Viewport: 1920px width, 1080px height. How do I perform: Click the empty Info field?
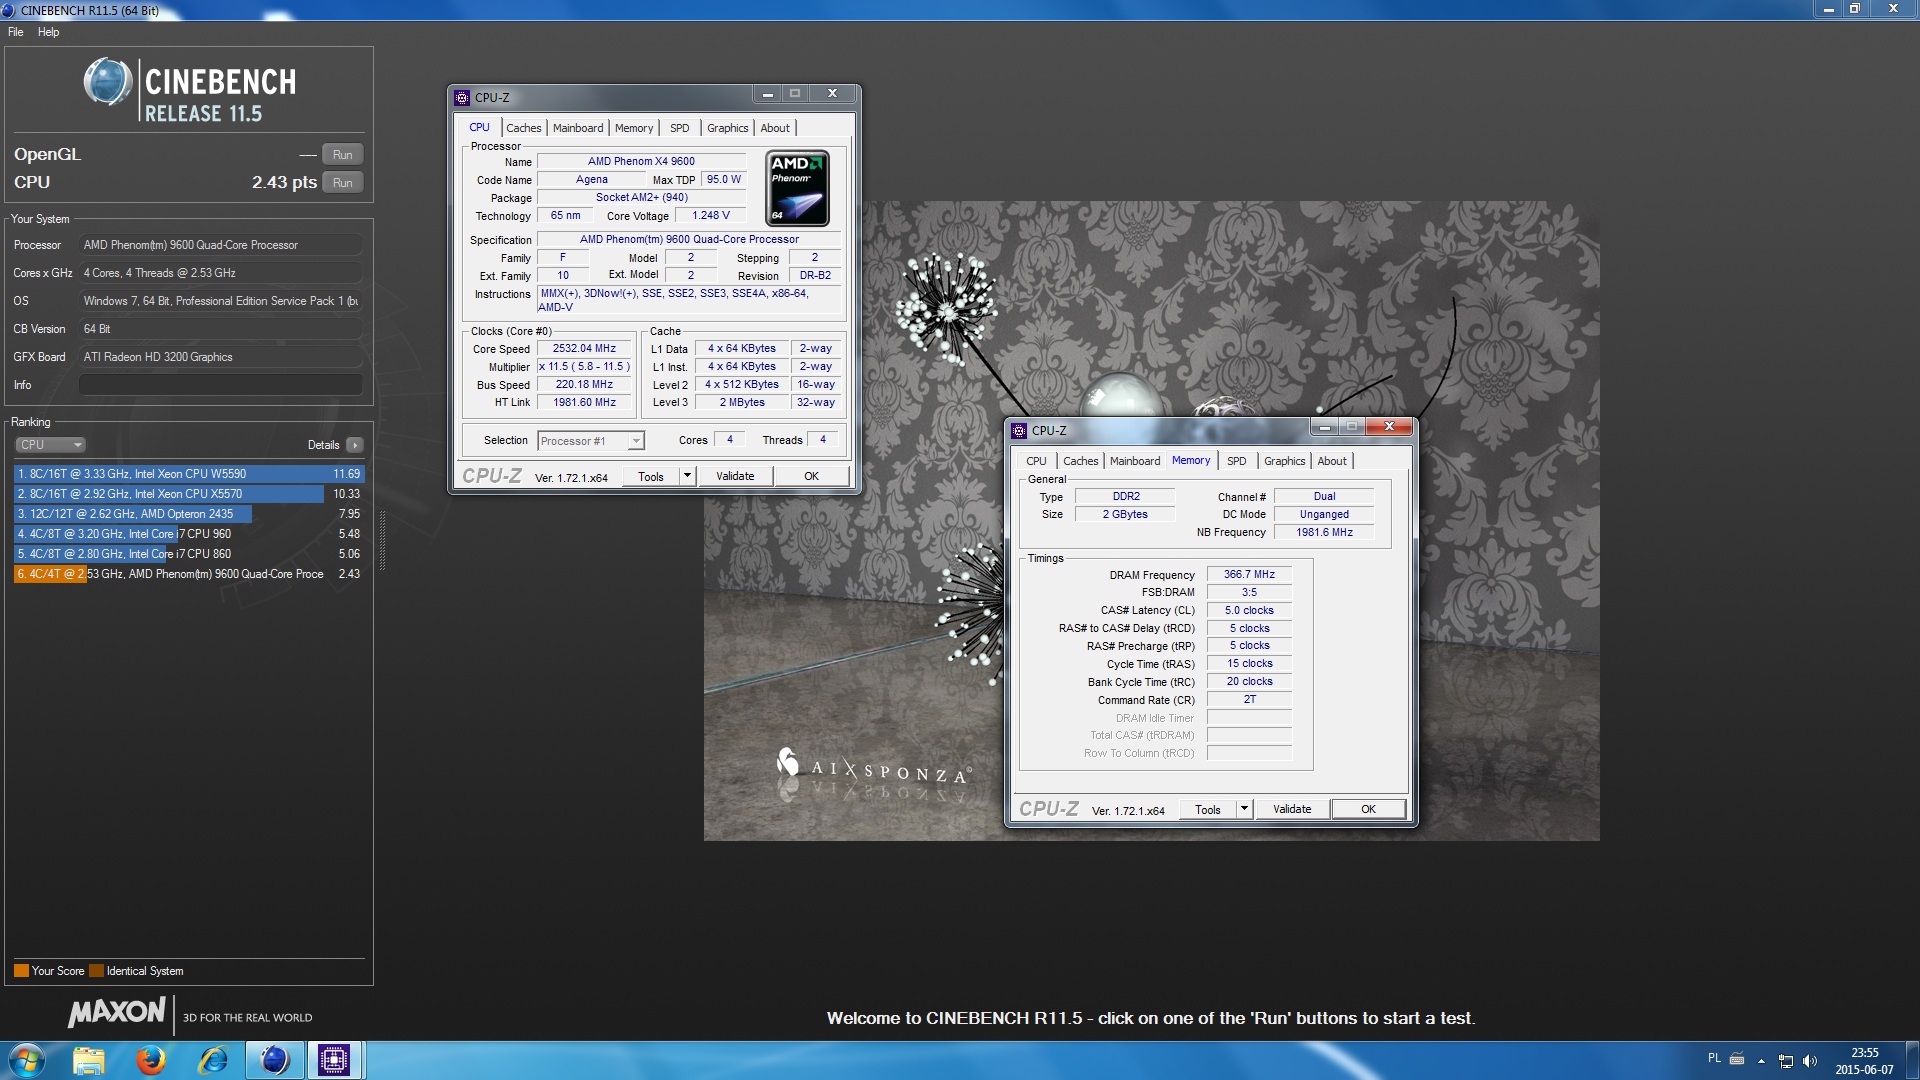[x=221, y=385]
